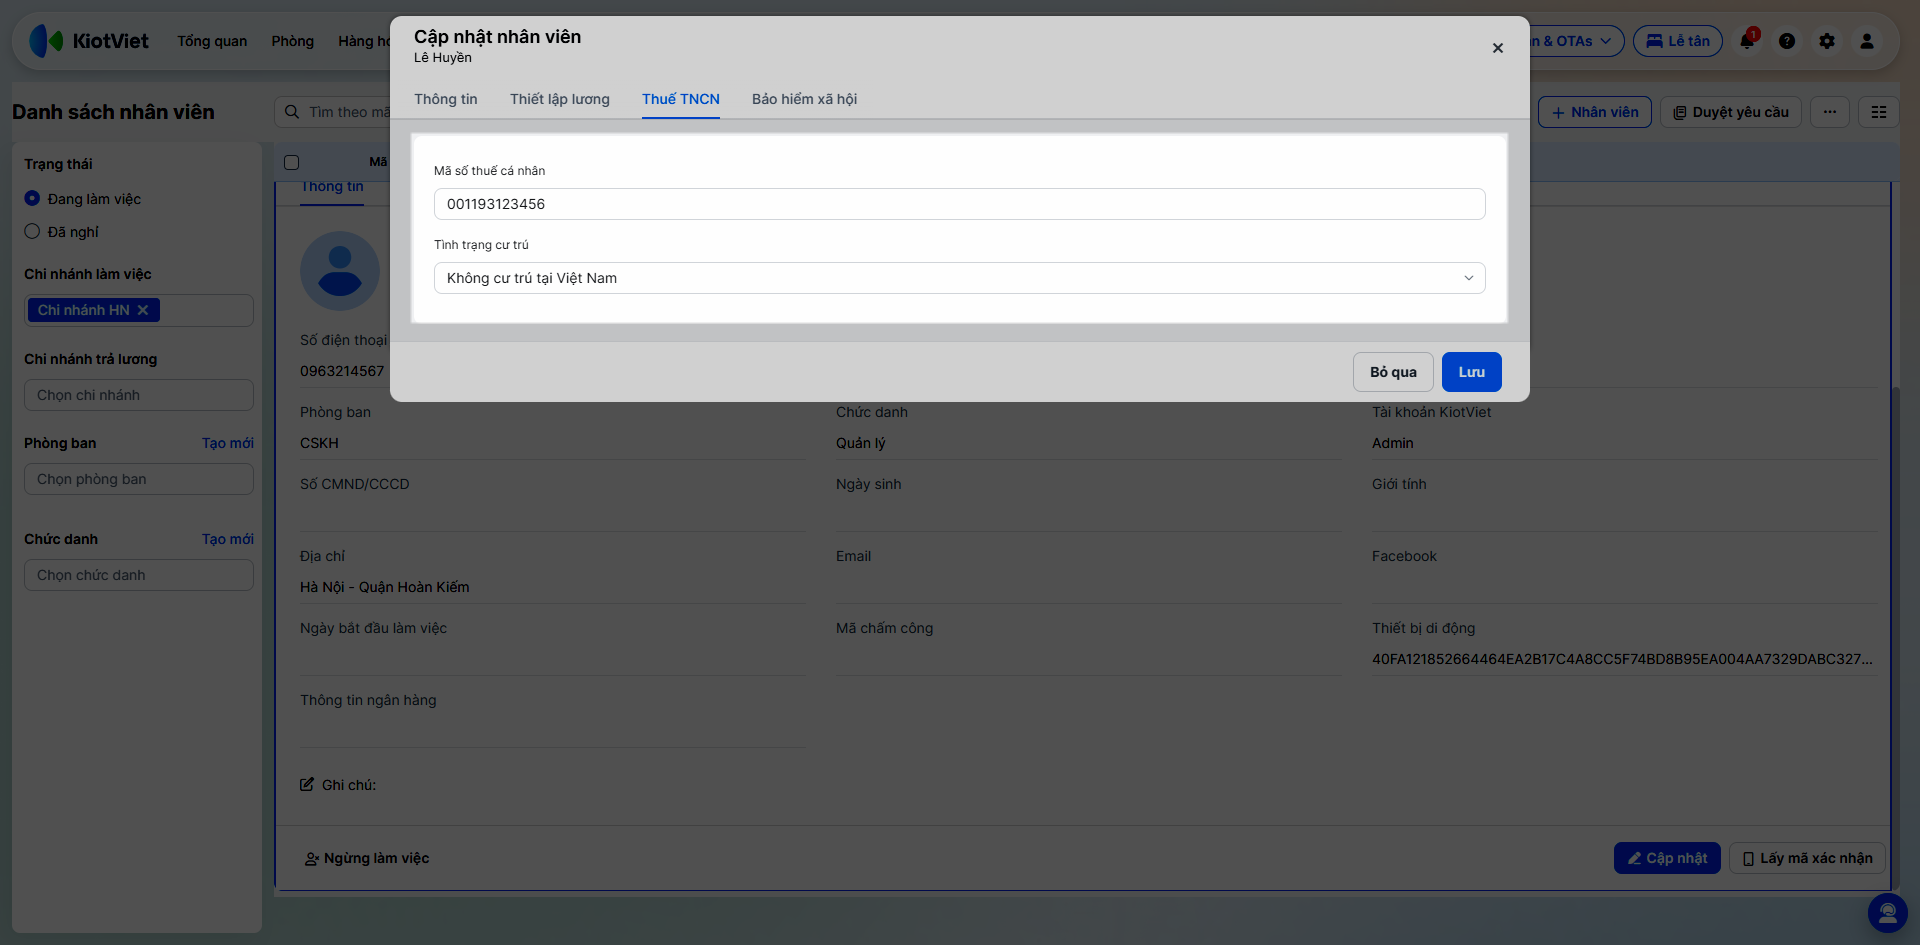The width and height of the screenshot is (1920, 945).
Task: Click Ngừng làm việc button
Action: click(367, 858)
